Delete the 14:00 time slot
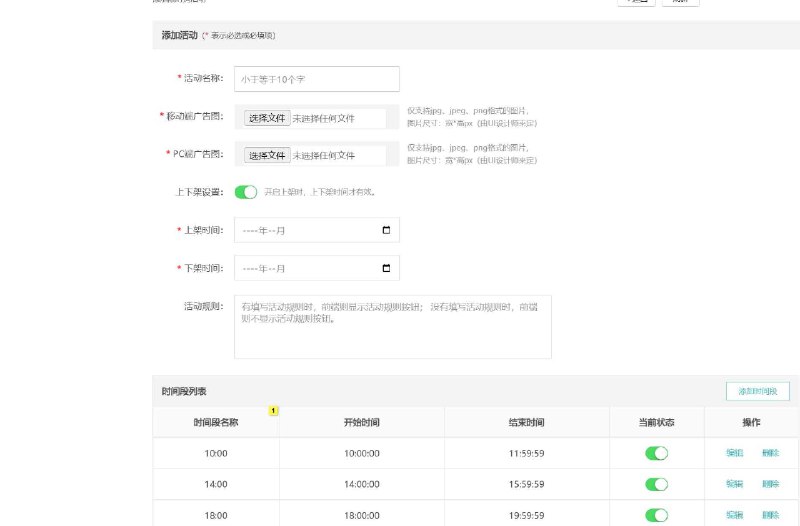 (770, 484)
